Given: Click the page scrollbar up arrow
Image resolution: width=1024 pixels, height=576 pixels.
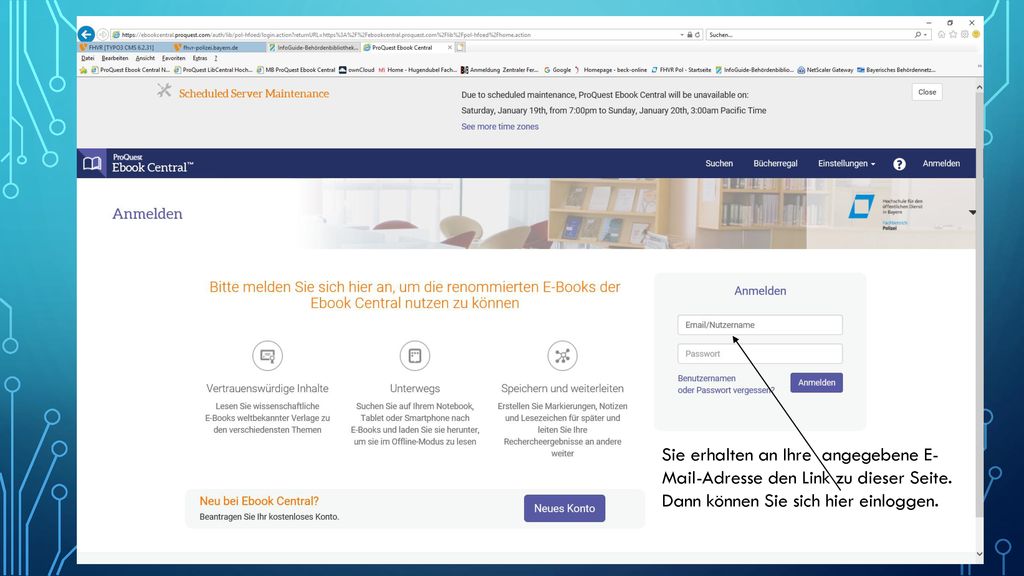Looking at the screenshot, I should pos(979,87).
